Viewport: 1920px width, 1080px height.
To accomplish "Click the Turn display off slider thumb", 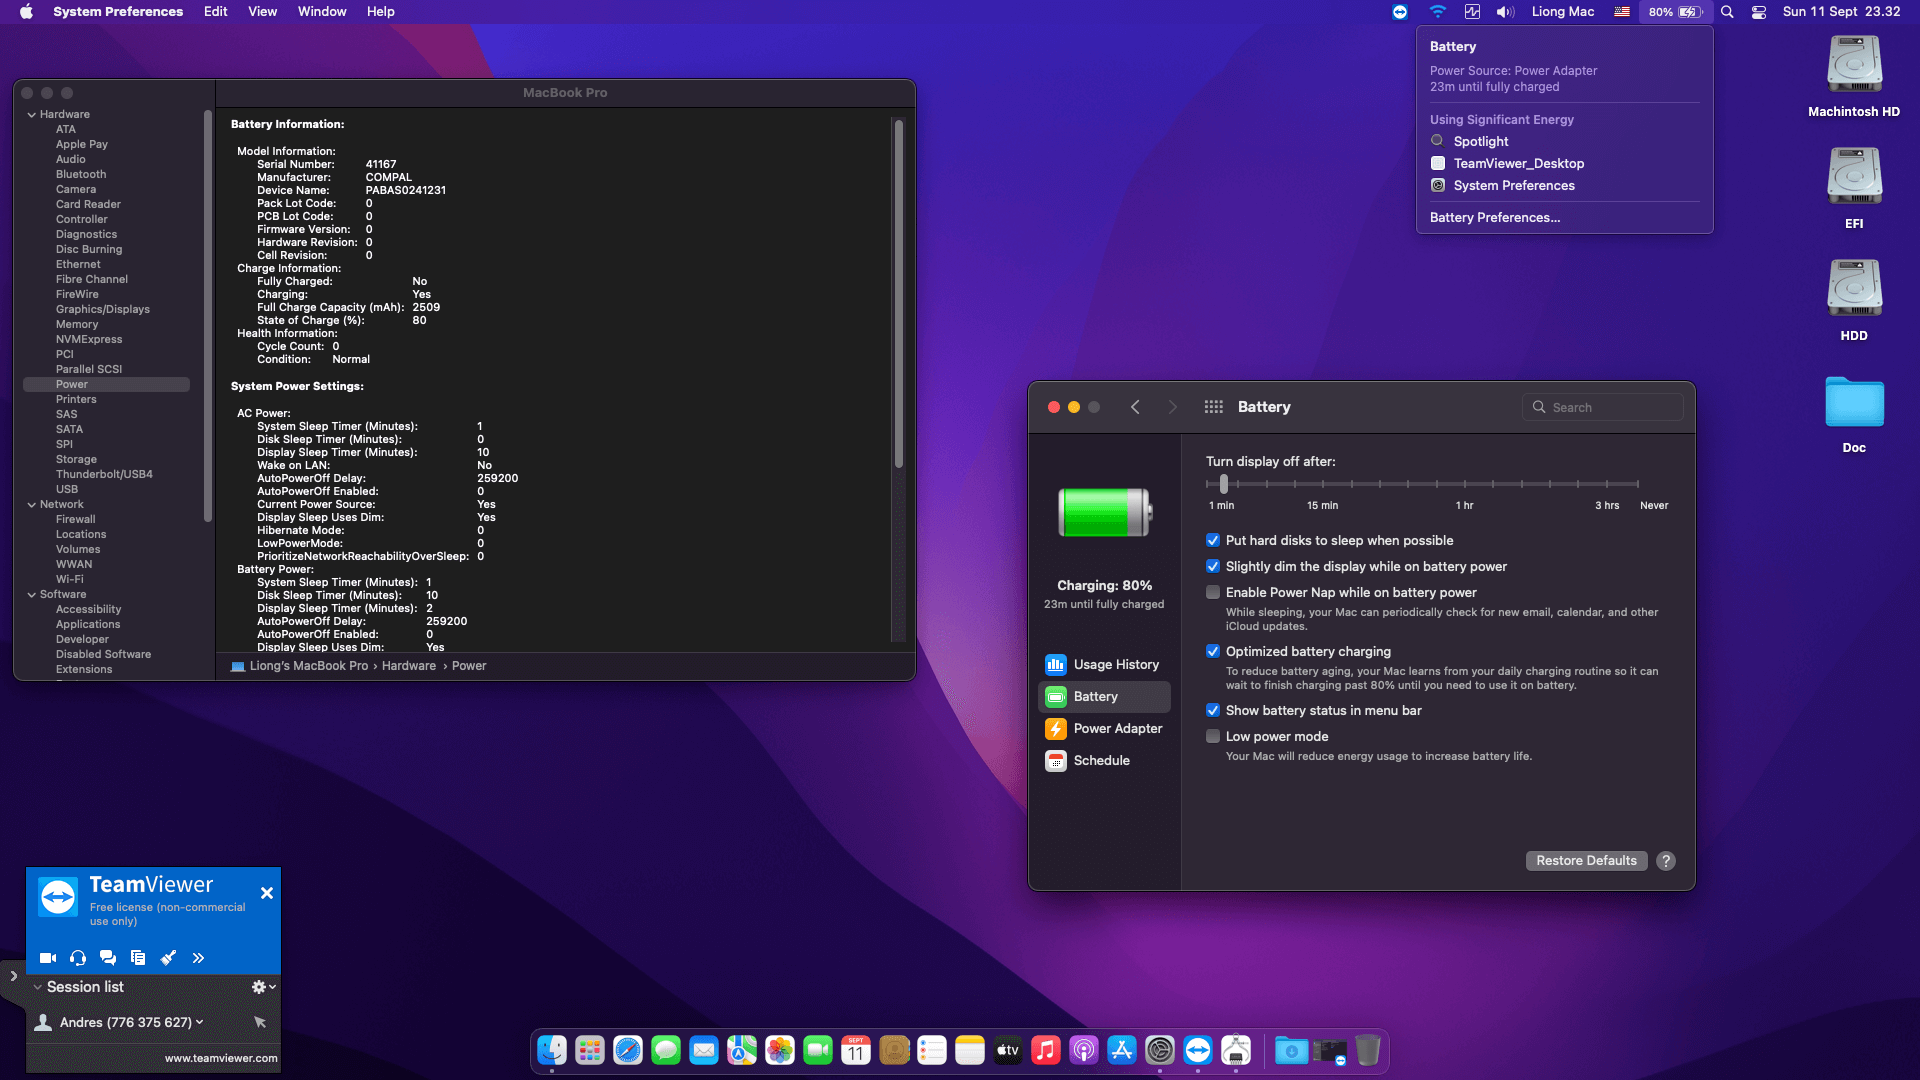I will click(x=1224, y=484).
